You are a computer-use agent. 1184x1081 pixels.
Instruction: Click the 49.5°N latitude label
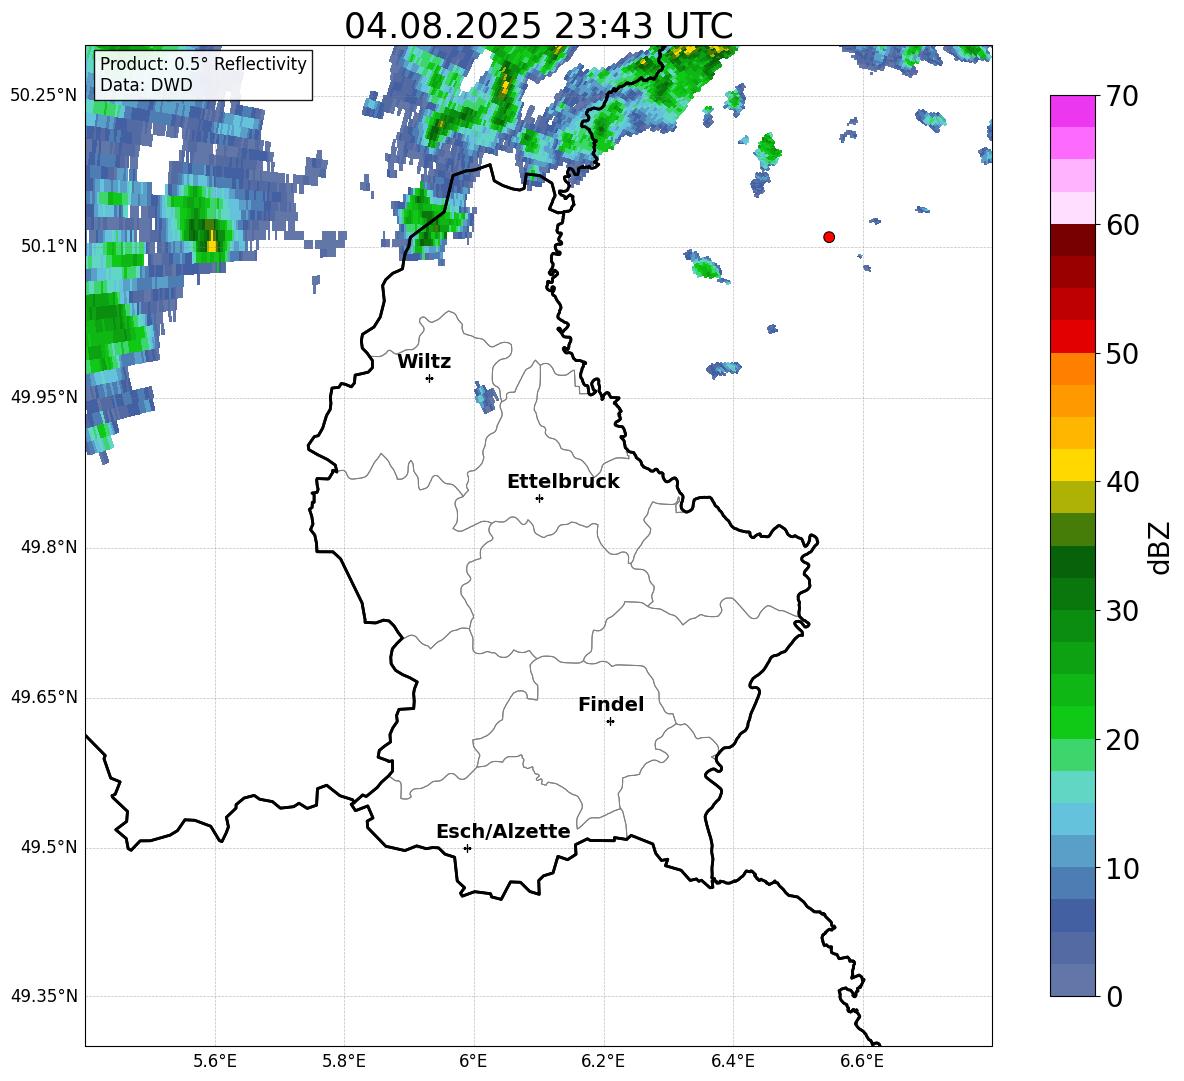(48, 847)
